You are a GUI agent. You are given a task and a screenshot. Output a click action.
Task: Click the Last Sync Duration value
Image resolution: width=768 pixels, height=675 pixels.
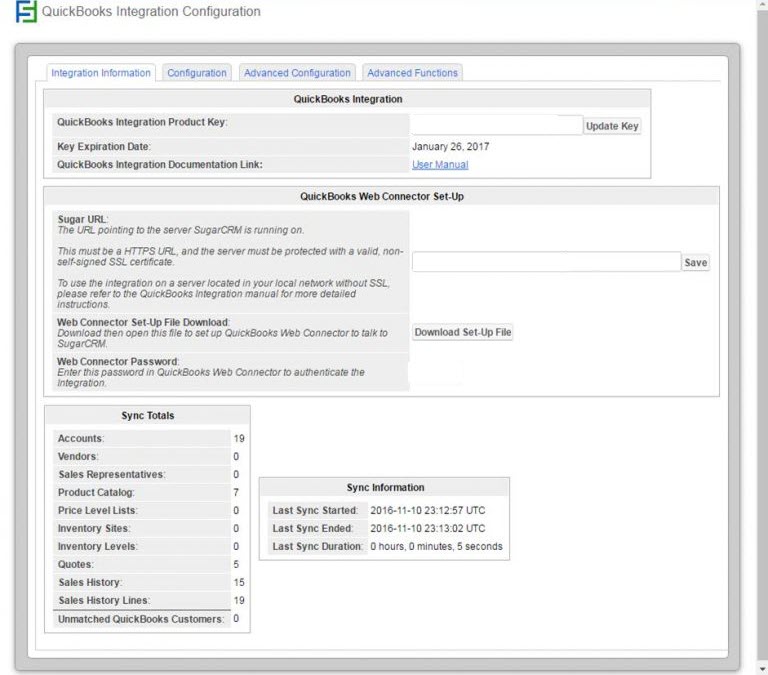tap(436, 547)
